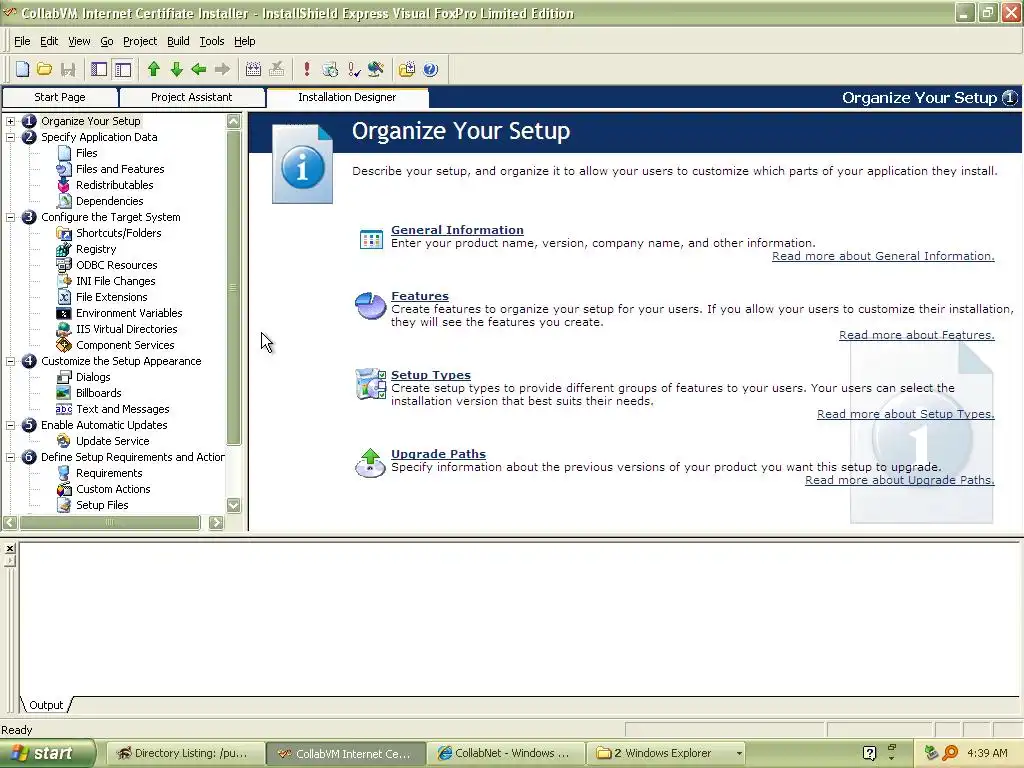Viewport: 1024px width, 768px height.
Task: Open the Requirements view
Action: point(108,473)
